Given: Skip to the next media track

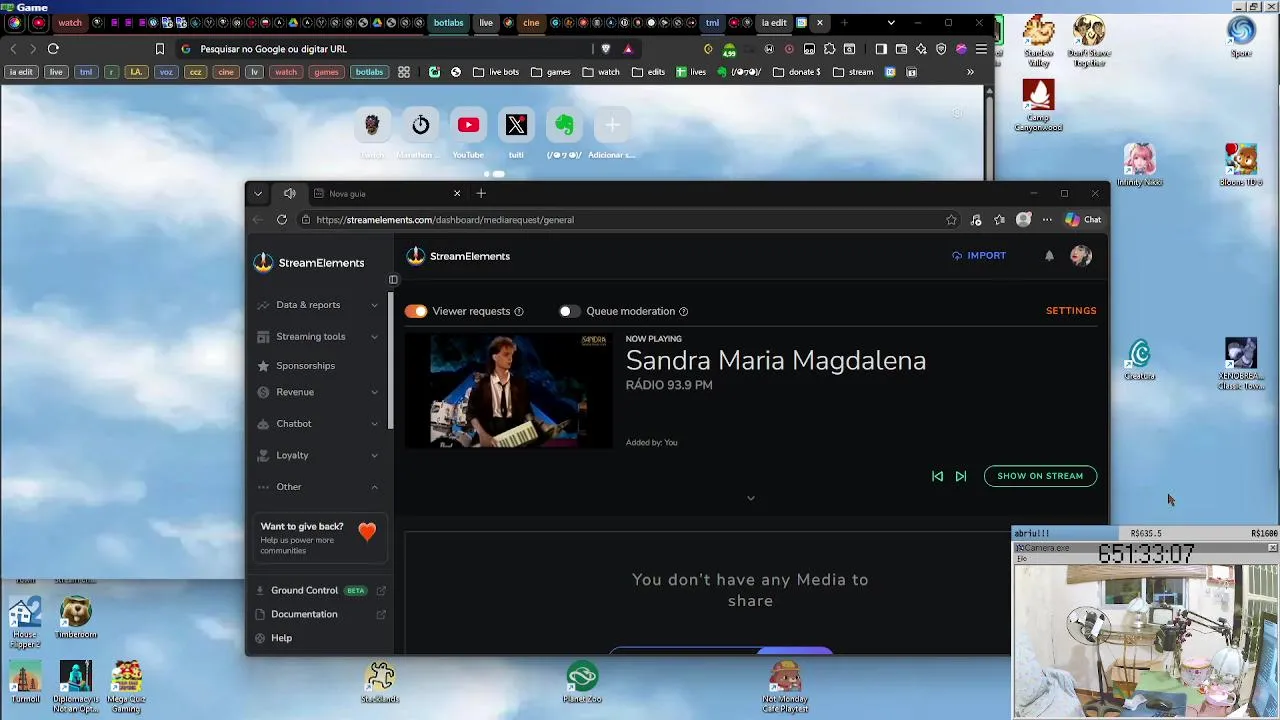Looking at the screenshot, I should tap(961, 476).
